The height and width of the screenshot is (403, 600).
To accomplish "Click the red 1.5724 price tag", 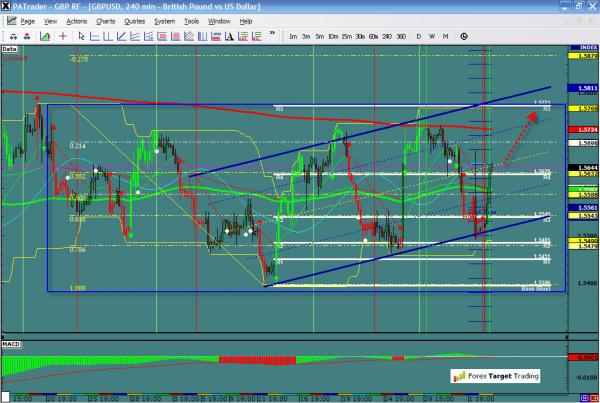I will (584, 130).
